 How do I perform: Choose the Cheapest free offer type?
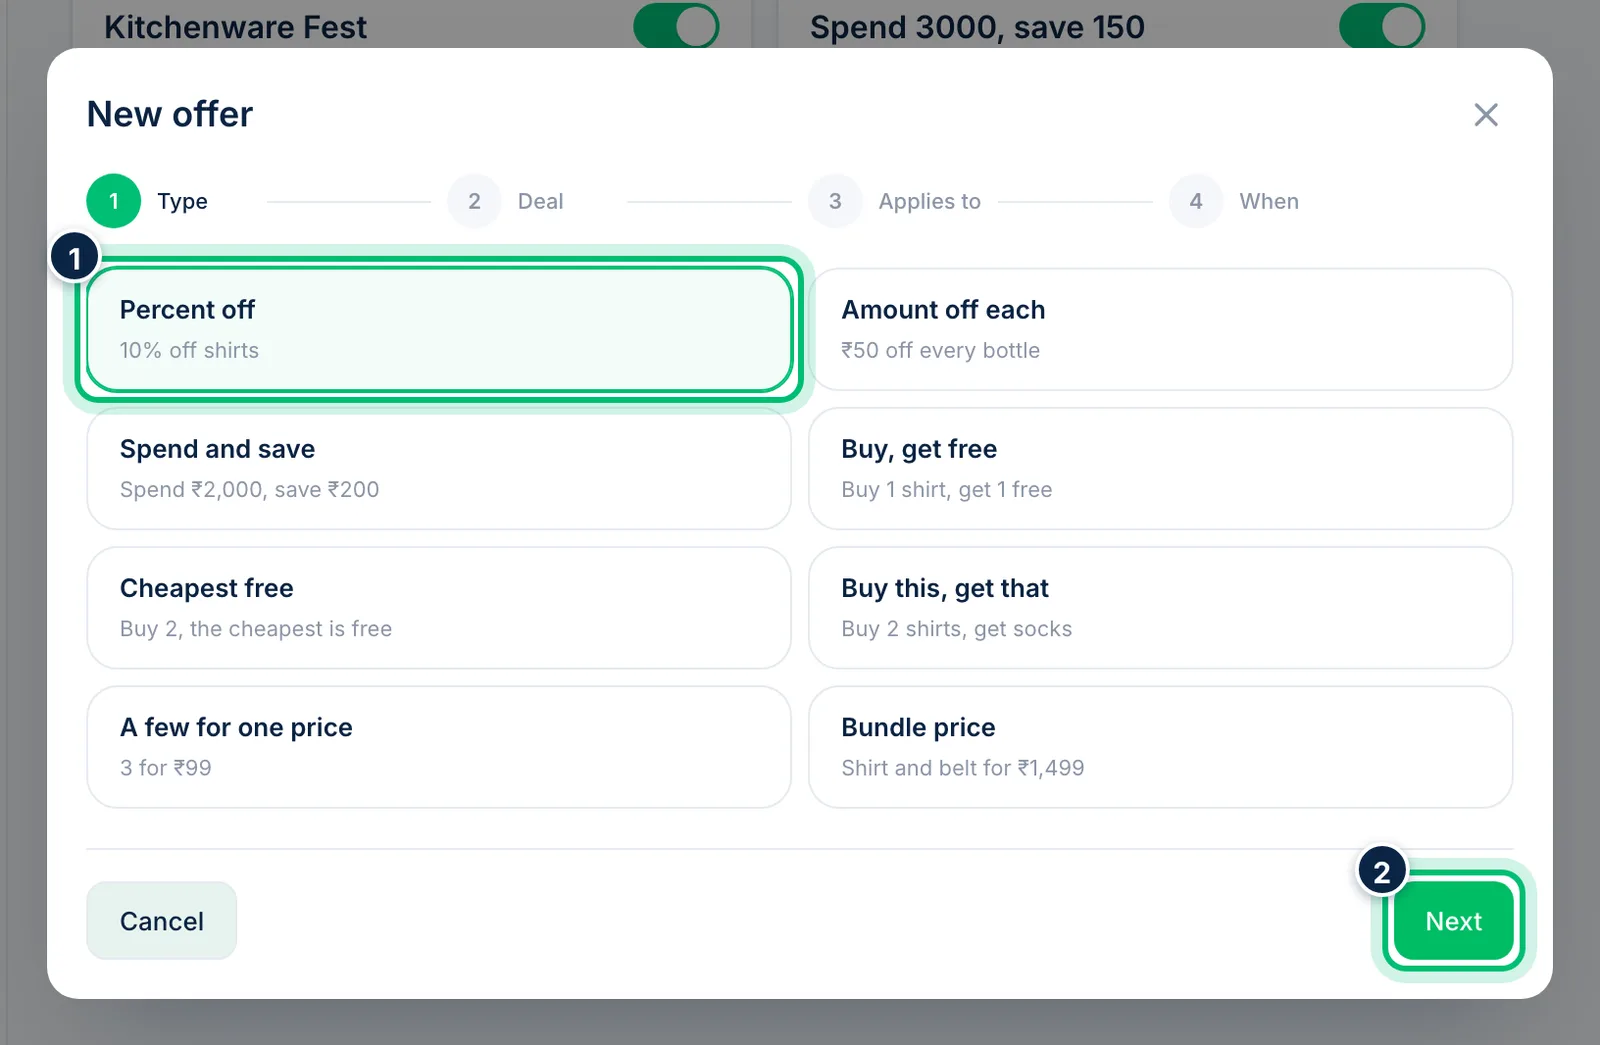click(439, 607)
